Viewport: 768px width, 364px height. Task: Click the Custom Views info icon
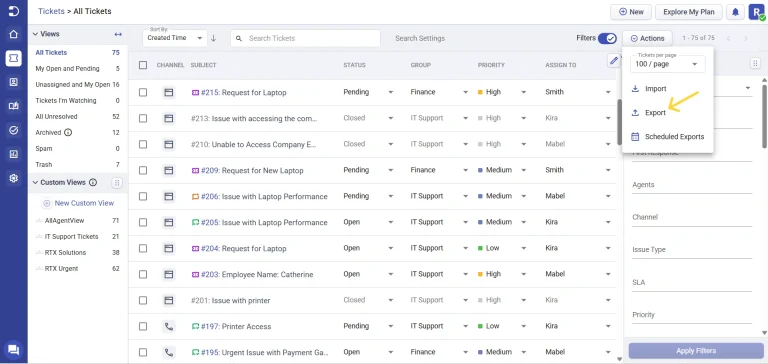(93, 182)
